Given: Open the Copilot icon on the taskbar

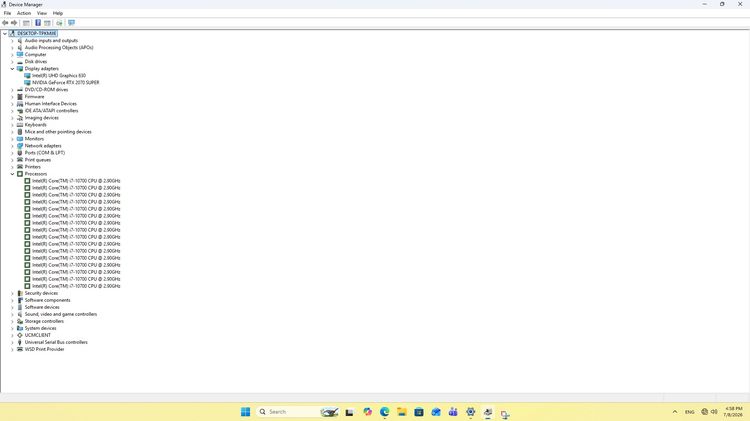Looking at the screenshot, I should pyautogui.click(x=367, y=412).
